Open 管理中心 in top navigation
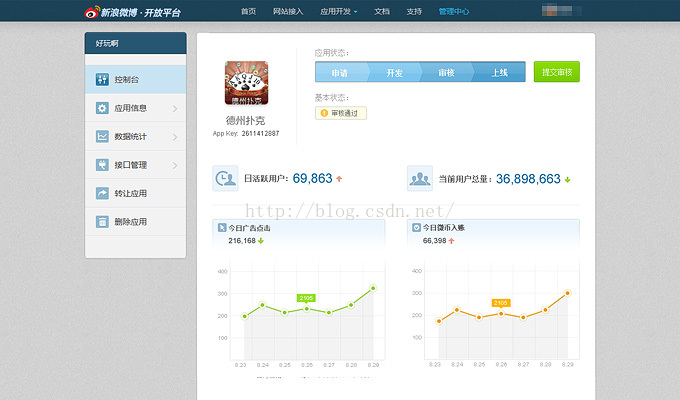Viewport: 680px width, 400px height. 454,12
